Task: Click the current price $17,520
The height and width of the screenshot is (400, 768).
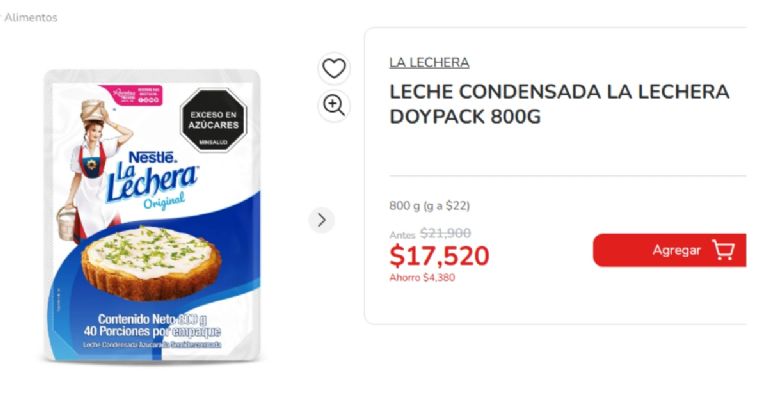Action: point(439,256)
